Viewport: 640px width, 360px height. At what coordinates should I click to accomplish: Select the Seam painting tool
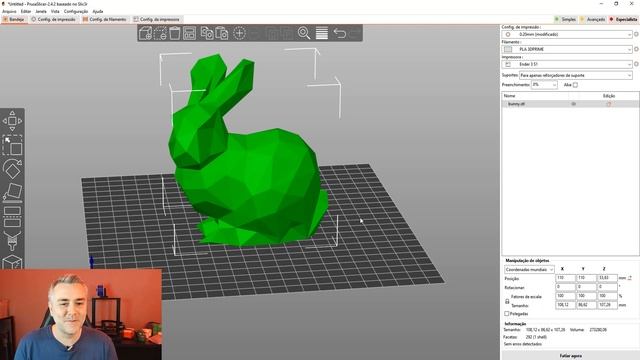pos(12,261)
